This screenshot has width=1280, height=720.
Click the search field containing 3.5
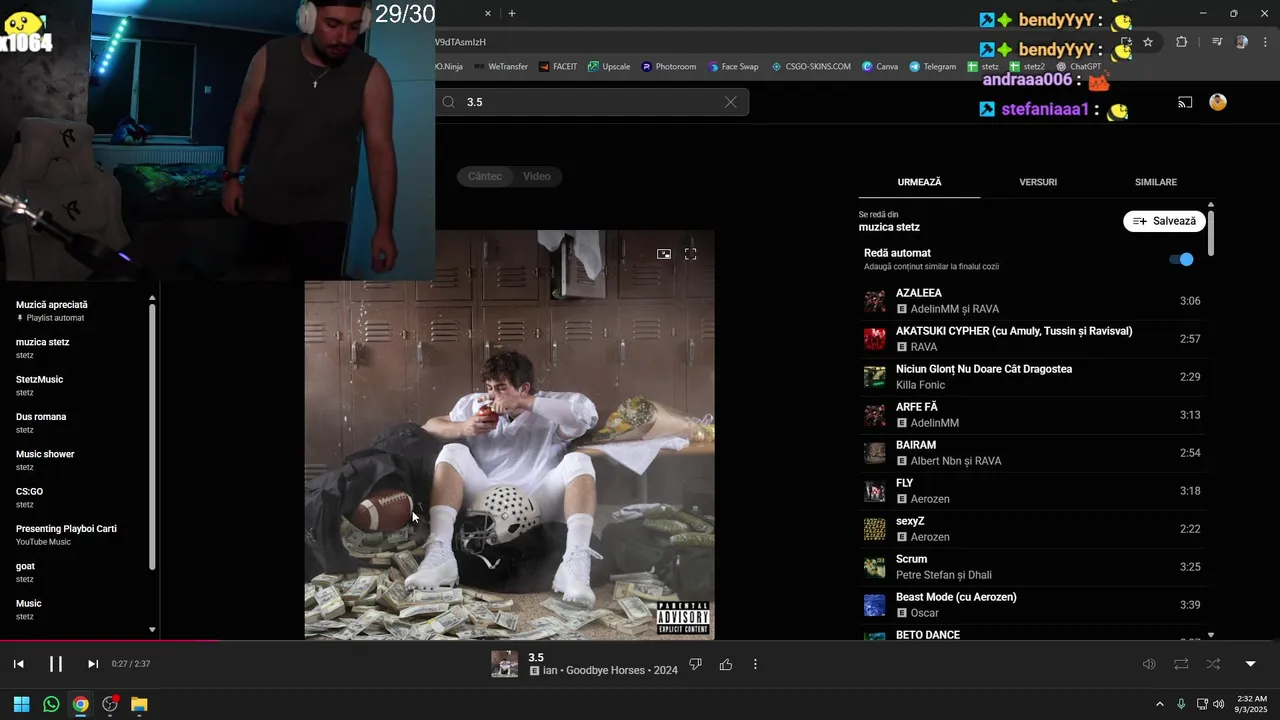[x=592, y=102]
